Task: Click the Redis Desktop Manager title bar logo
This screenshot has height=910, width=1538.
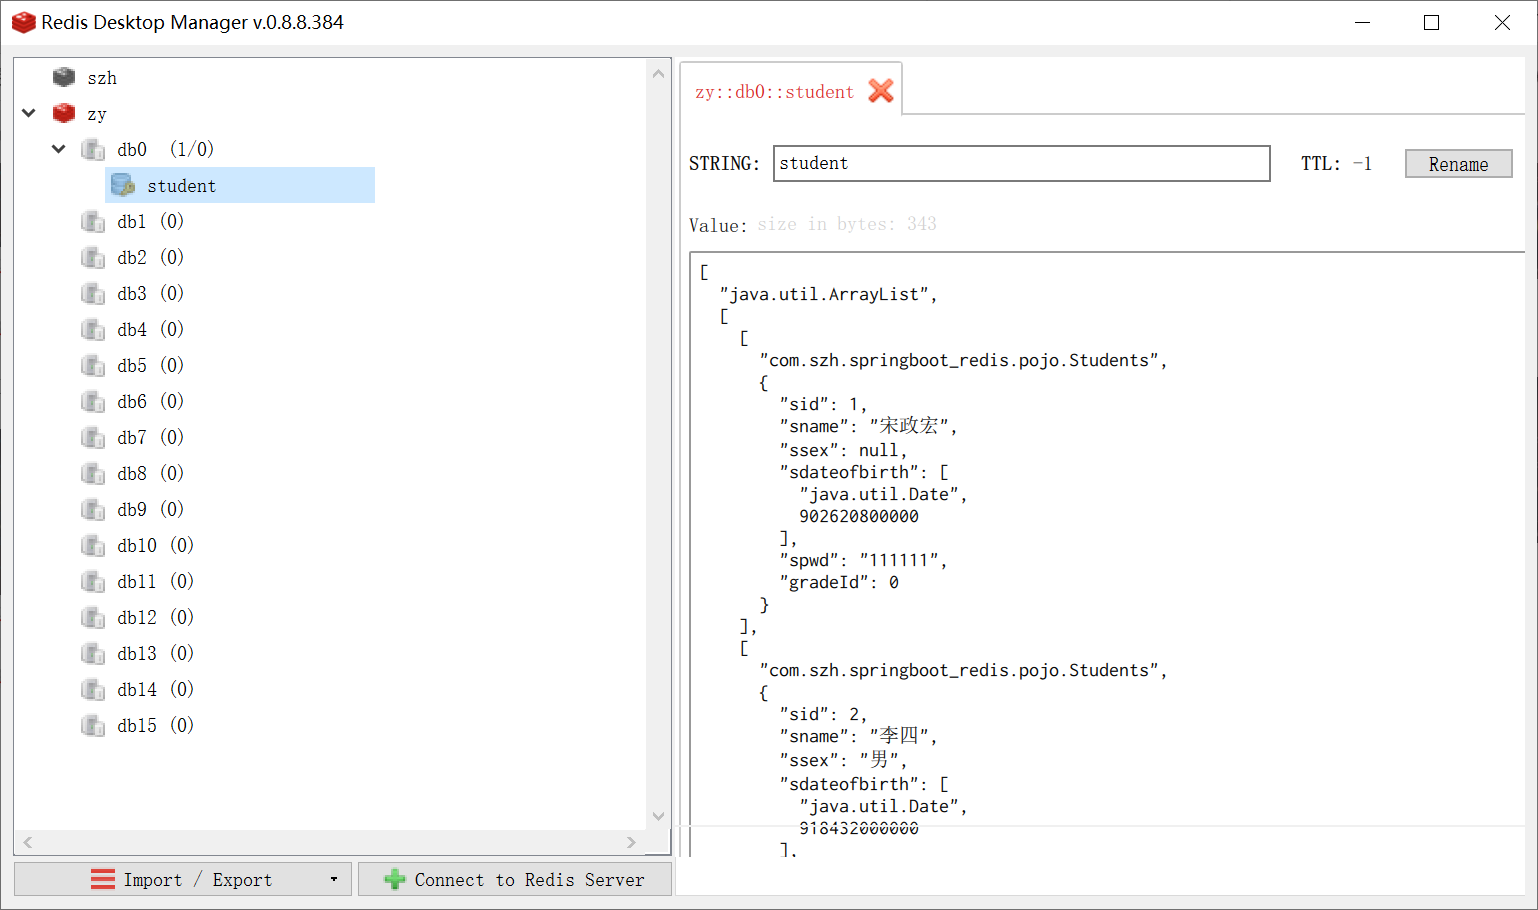Action: click(x=23, y=22)
